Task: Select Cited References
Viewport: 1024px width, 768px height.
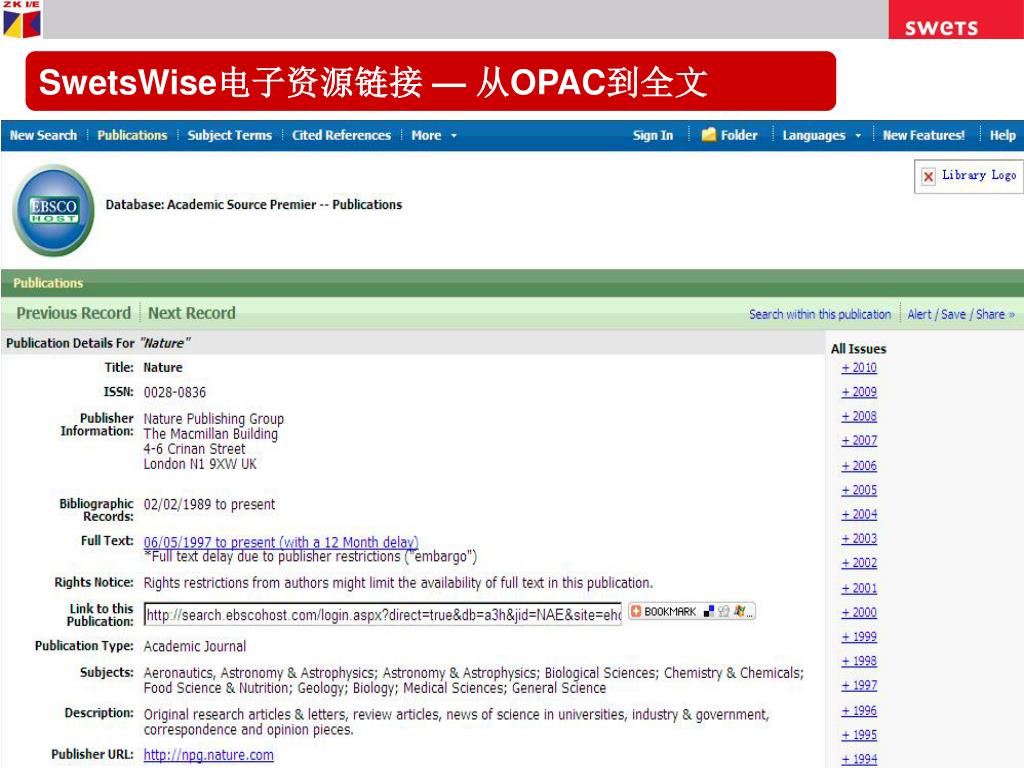Action: point(341,135)
